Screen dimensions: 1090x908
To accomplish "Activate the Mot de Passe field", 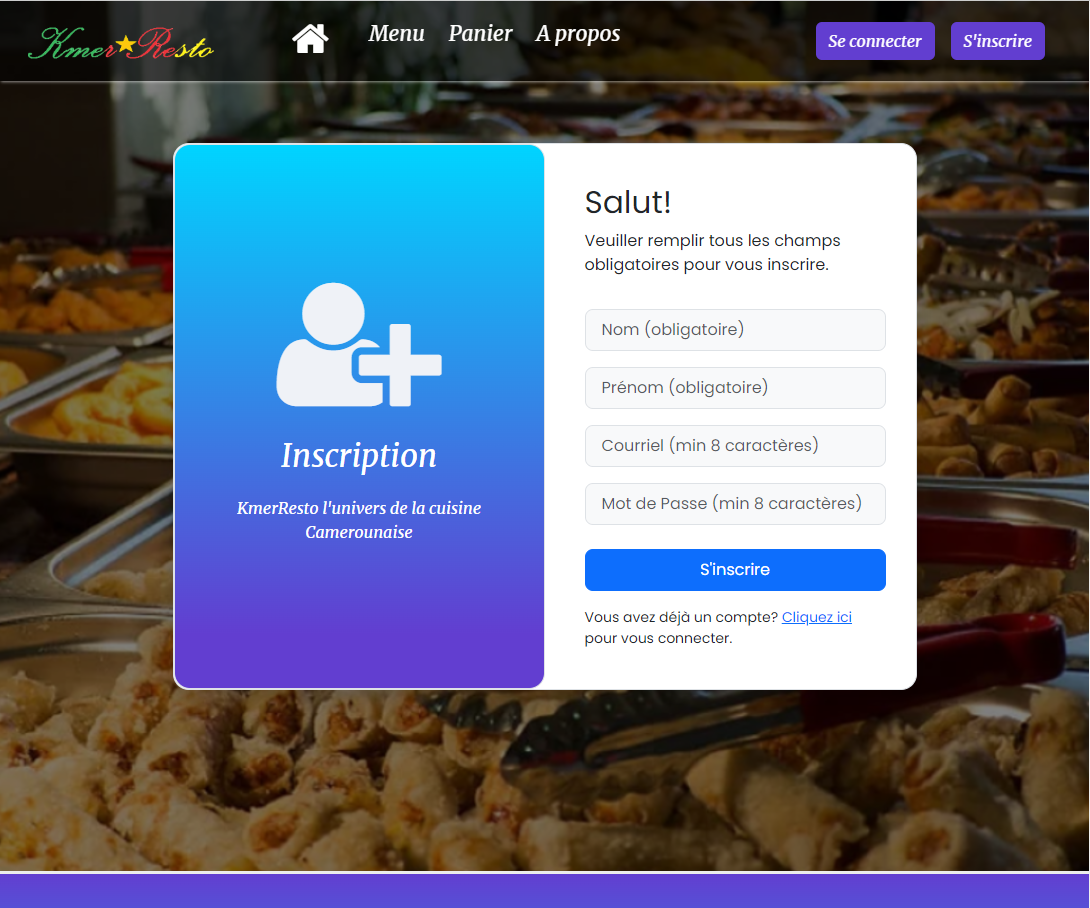I will point(735,504).
